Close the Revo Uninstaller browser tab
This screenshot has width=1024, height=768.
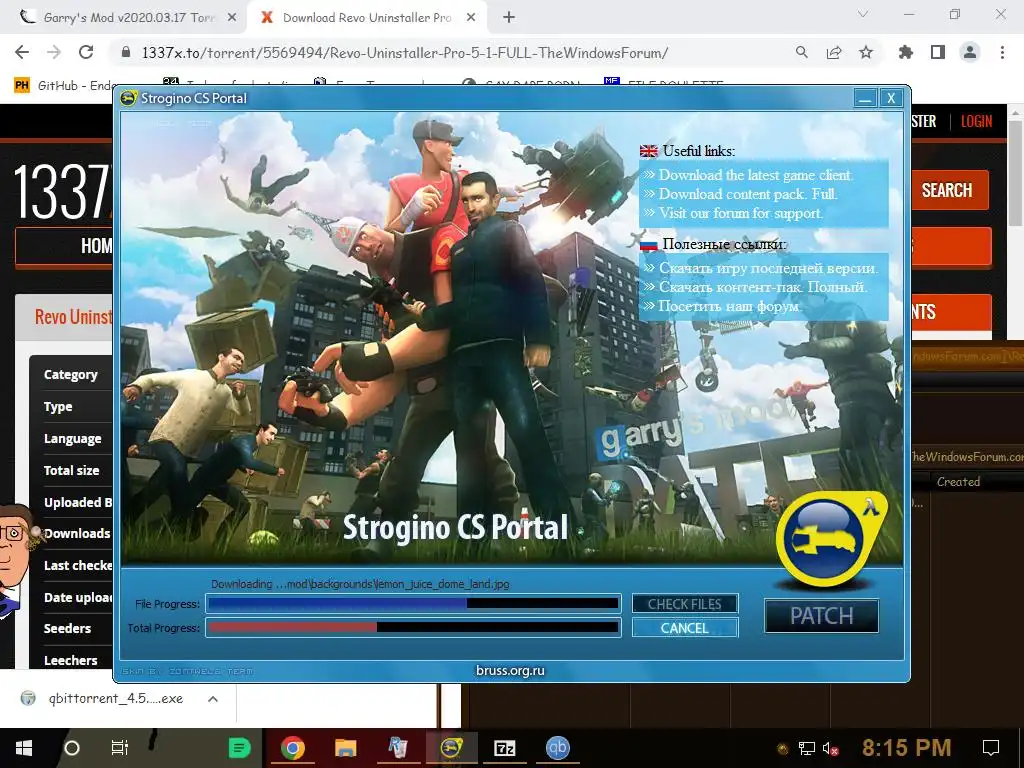tap(471, 18)
